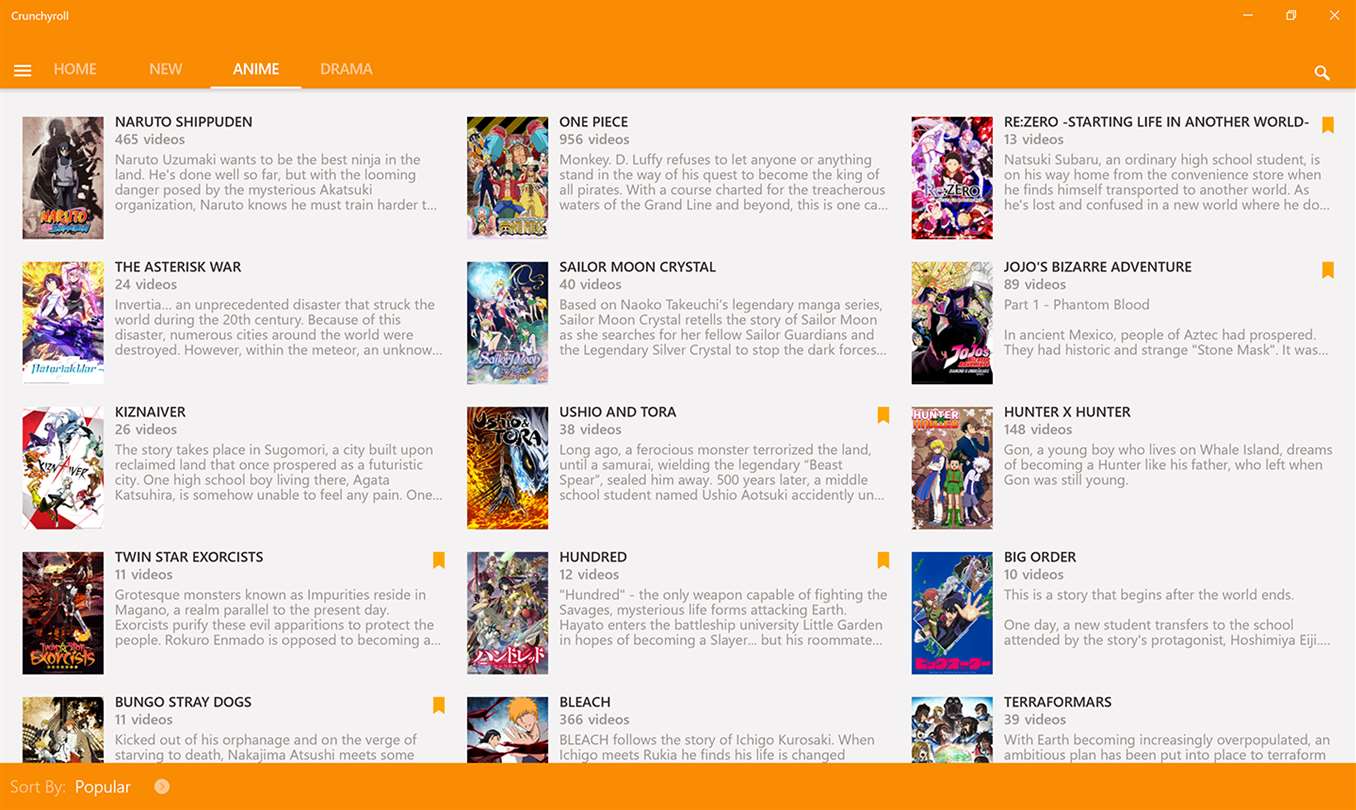The width and height of the screenshot is (1356, 810).
Task: Click "Part 1 - Phantom Blood" text
Action: (1077, 305)
